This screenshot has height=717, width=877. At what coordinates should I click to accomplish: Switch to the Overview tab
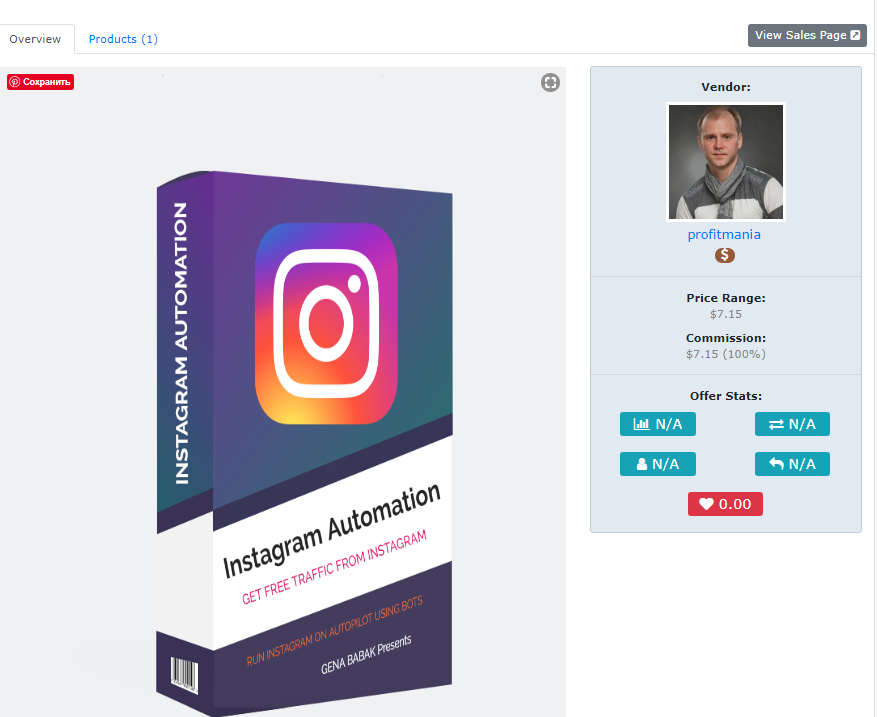coord(35,39)
